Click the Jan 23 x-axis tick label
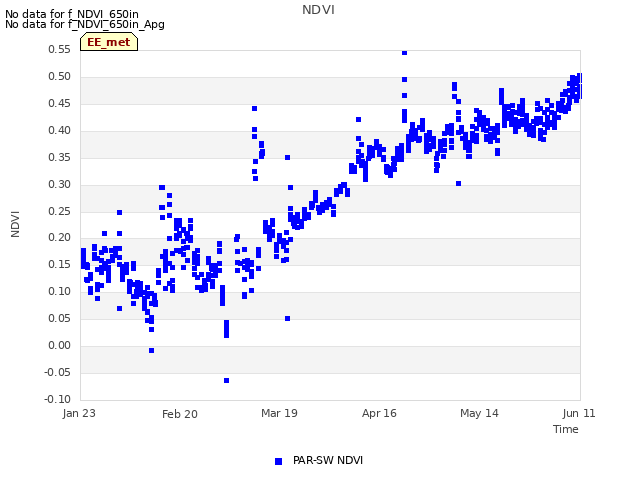Viewport: 640px width, 480px height. (79, 413)
